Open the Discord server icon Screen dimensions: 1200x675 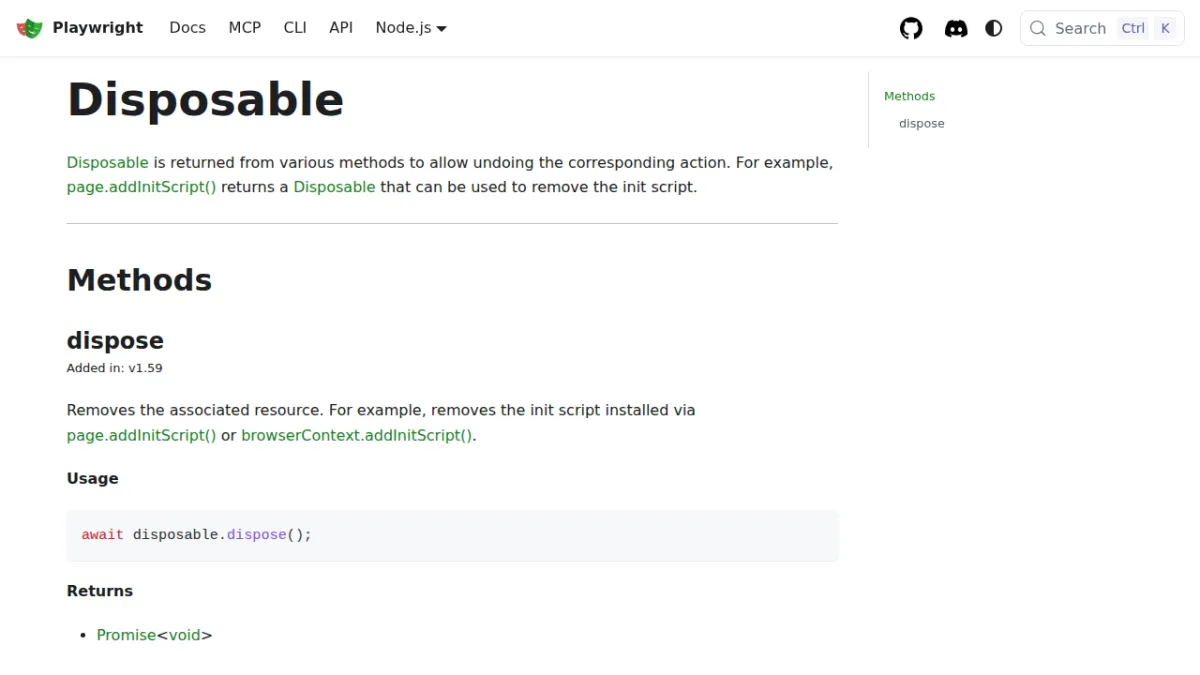click(956, 28)
